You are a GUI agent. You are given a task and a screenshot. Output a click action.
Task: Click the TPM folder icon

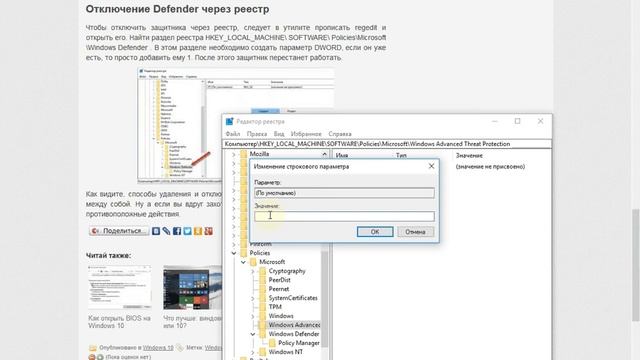pos(262,307)
